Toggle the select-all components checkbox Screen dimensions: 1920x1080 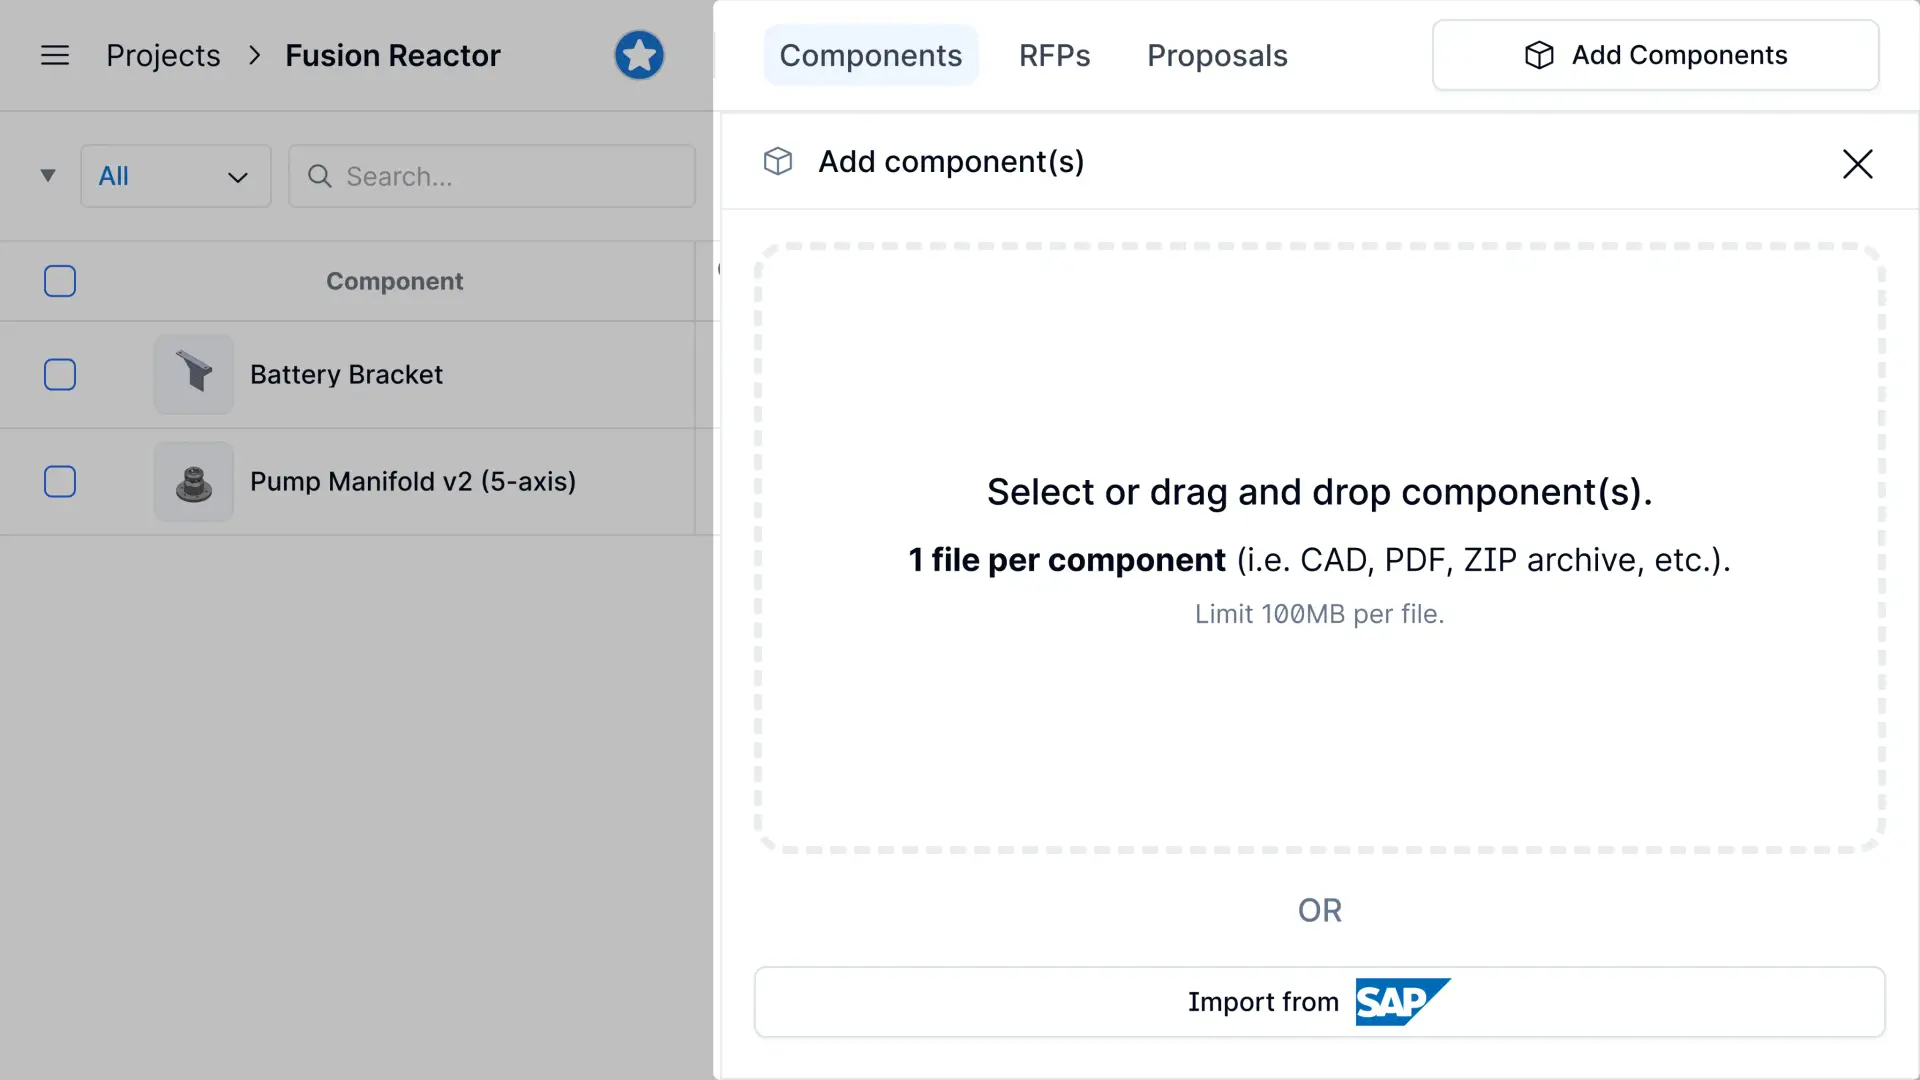coord(60,281)
